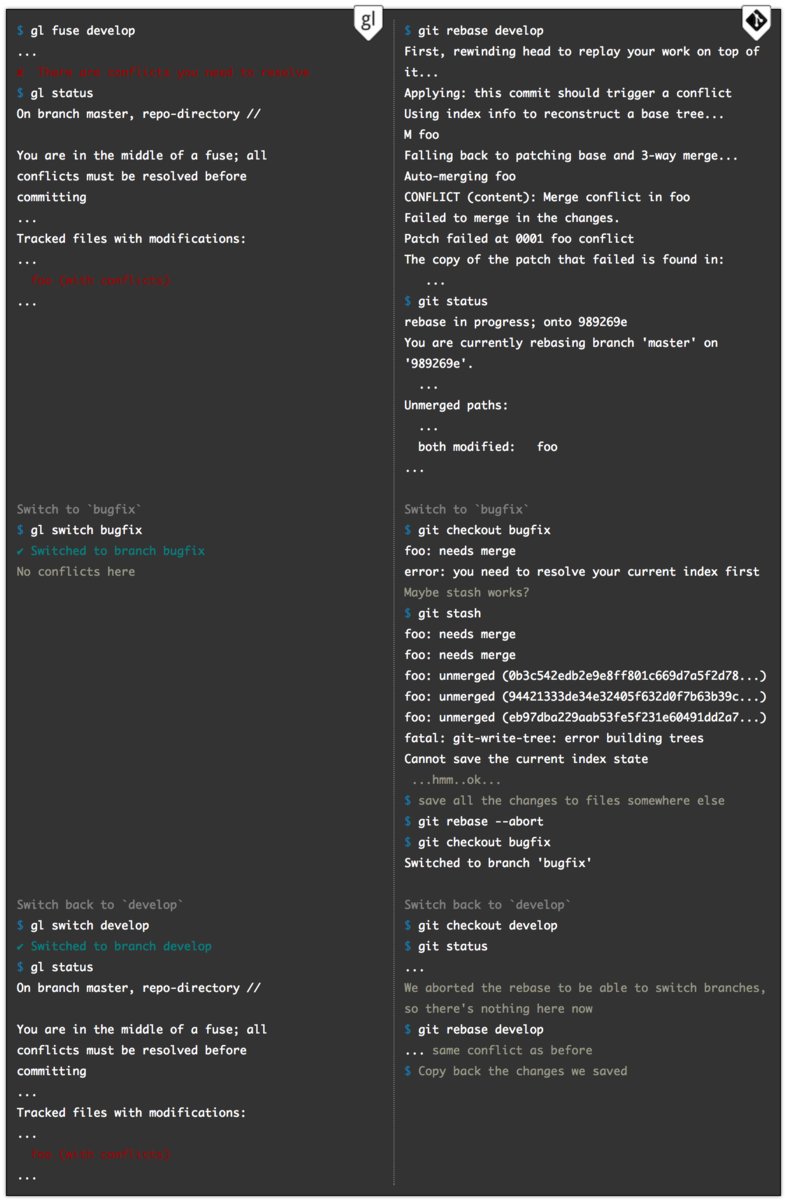This screenshot has height=1200, width=785.
Task: Click the checkmark before 'Switched to branch bugfix'
Action: pos(21,551)
